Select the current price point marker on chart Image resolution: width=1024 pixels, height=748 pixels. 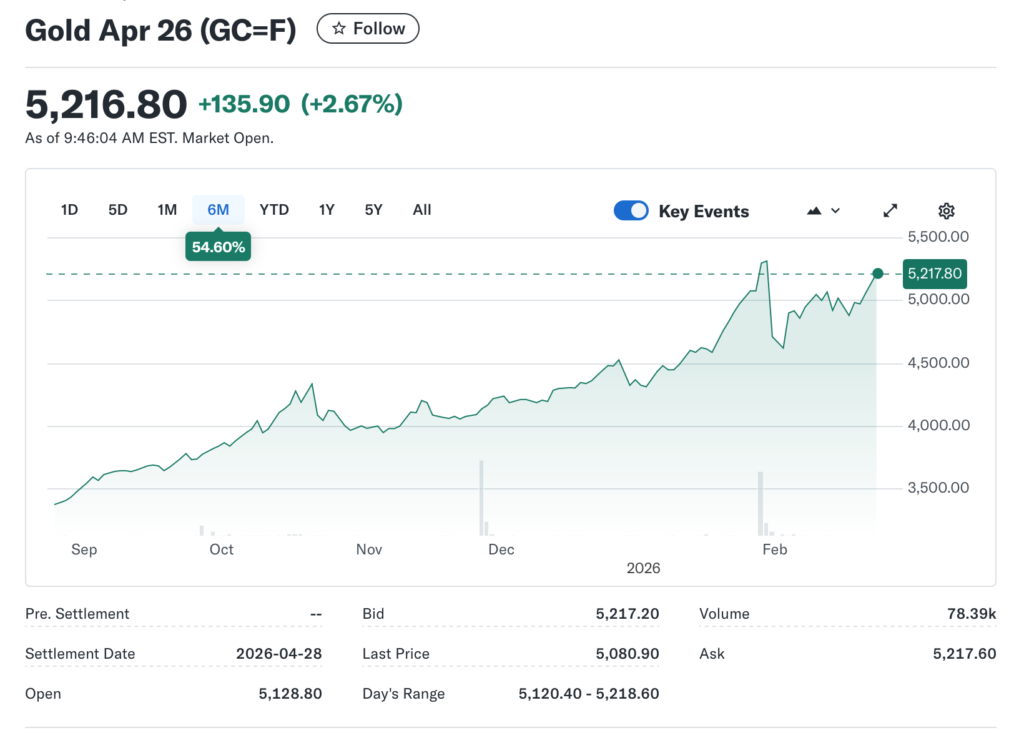[x=877, y=273]
